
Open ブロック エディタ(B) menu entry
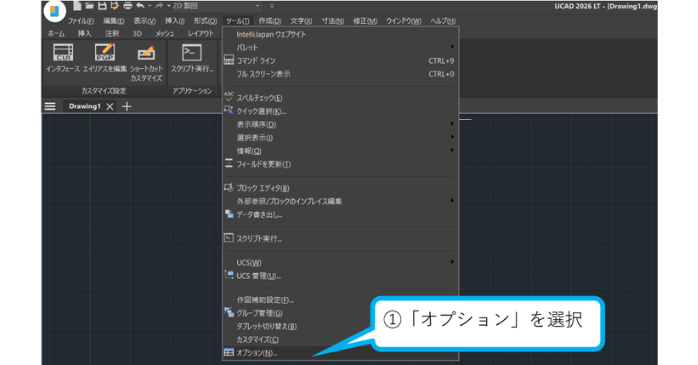341,188
